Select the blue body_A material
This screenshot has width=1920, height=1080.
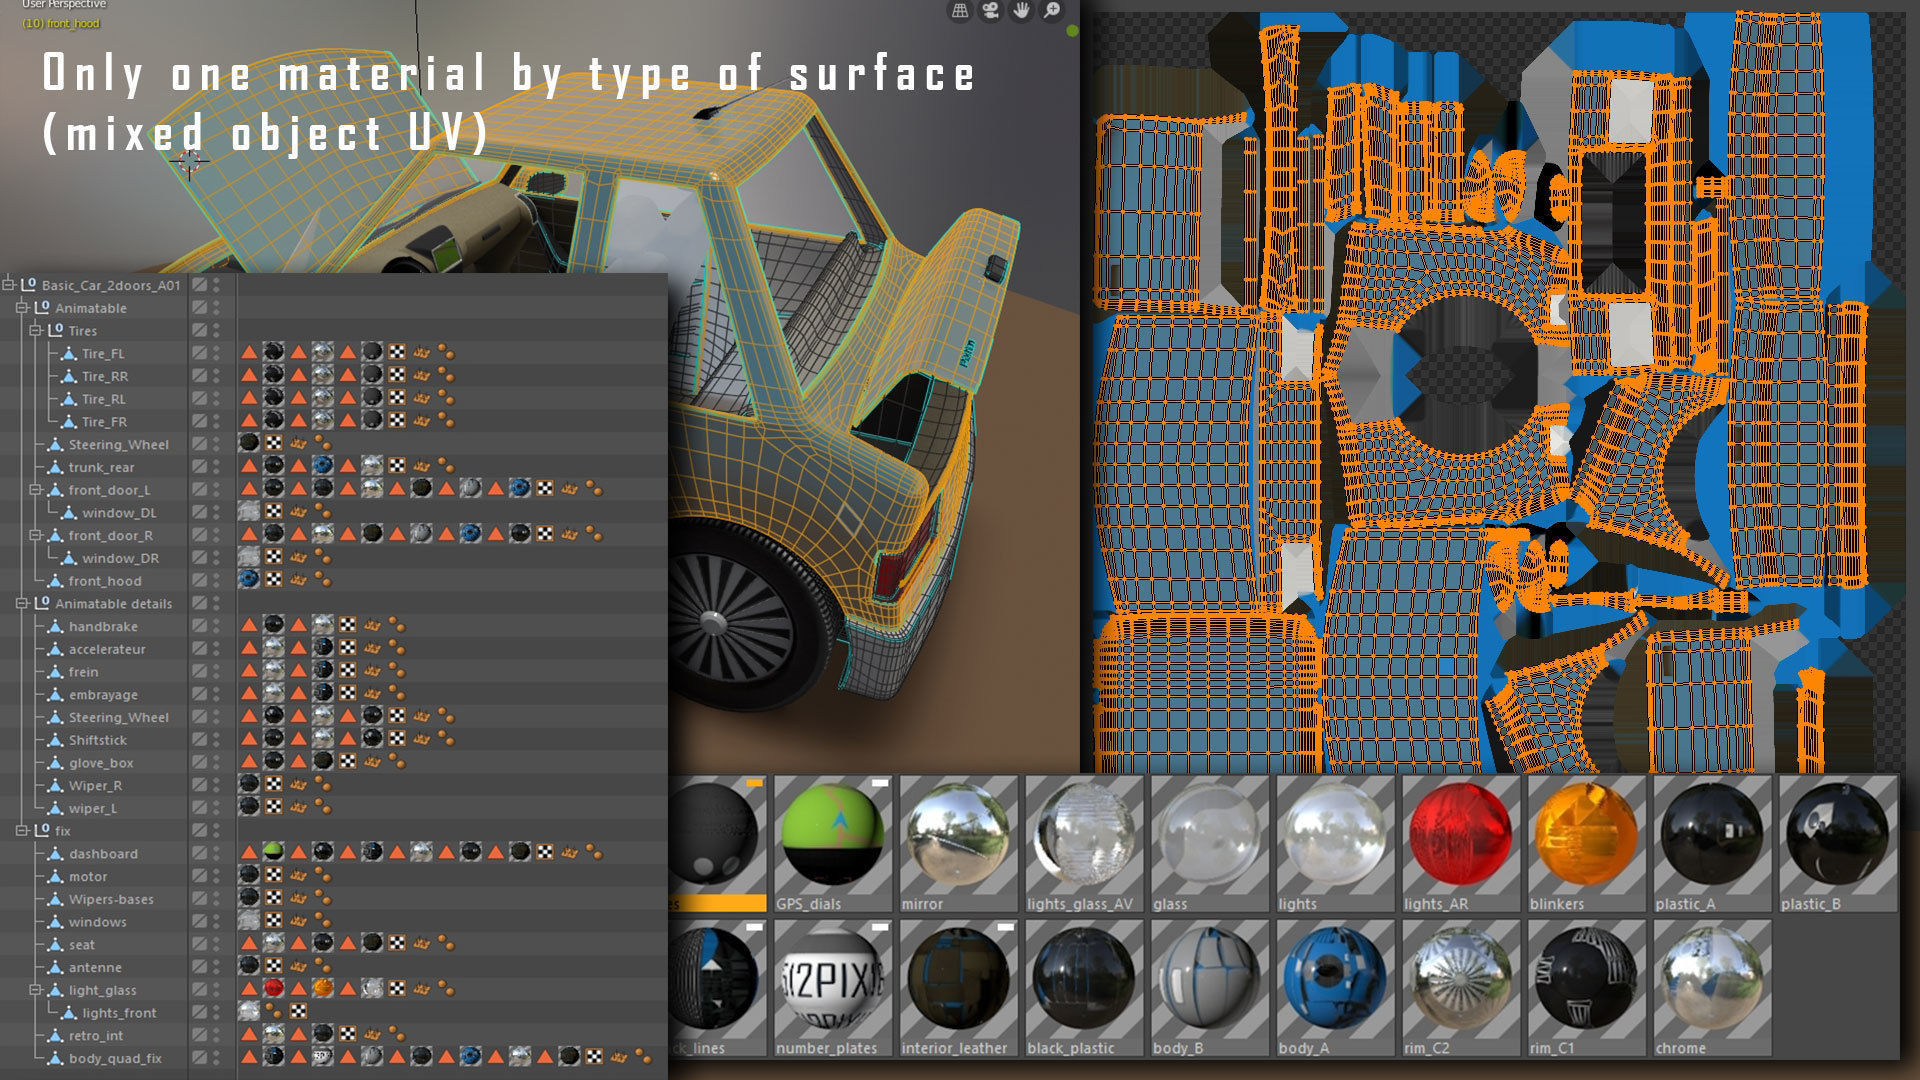(x=1335, y=988)
